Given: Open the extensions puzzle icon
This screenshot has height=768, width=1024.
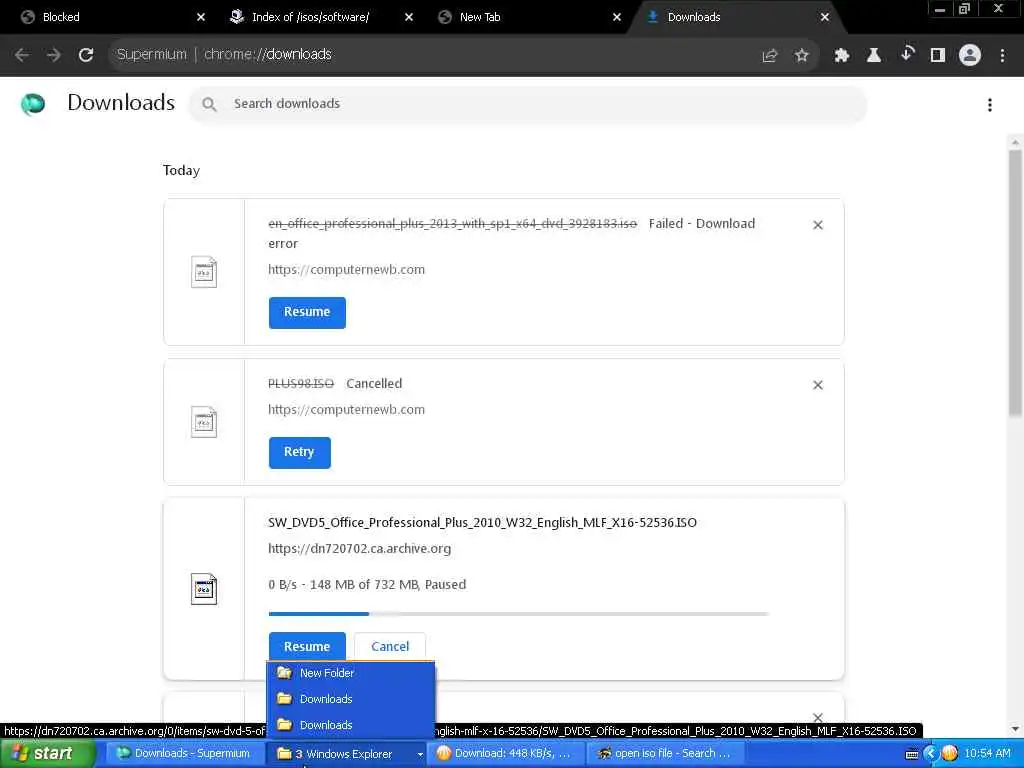Looking at the screenshot, I should [842, 56].
